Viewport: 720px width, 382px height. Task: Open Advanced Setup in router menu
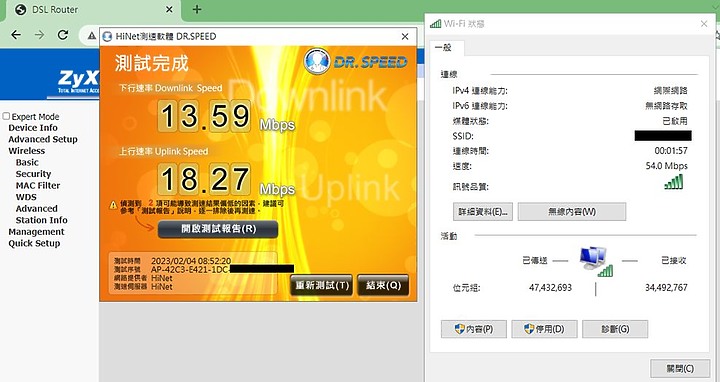pos(43,139)
